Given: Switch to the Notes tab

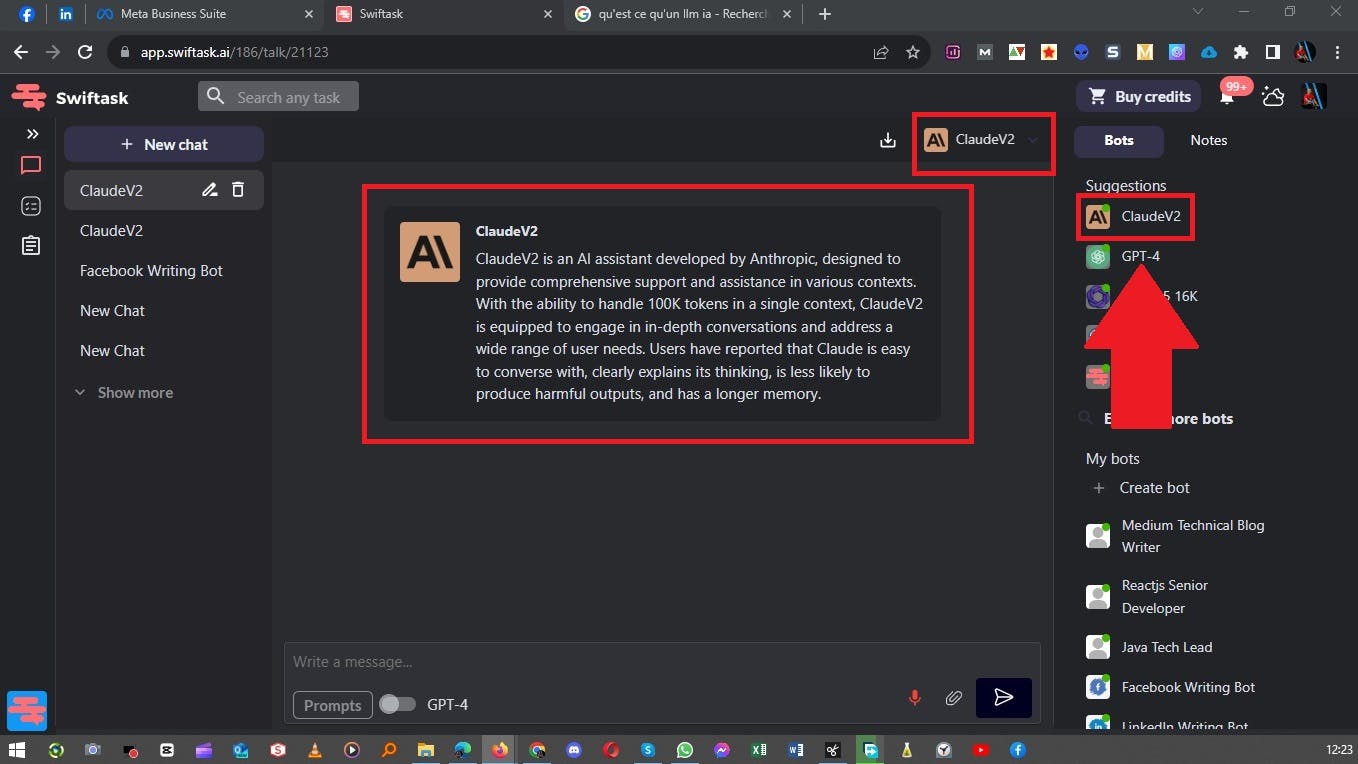Looking at the screenshot, I should [1208, 140].
